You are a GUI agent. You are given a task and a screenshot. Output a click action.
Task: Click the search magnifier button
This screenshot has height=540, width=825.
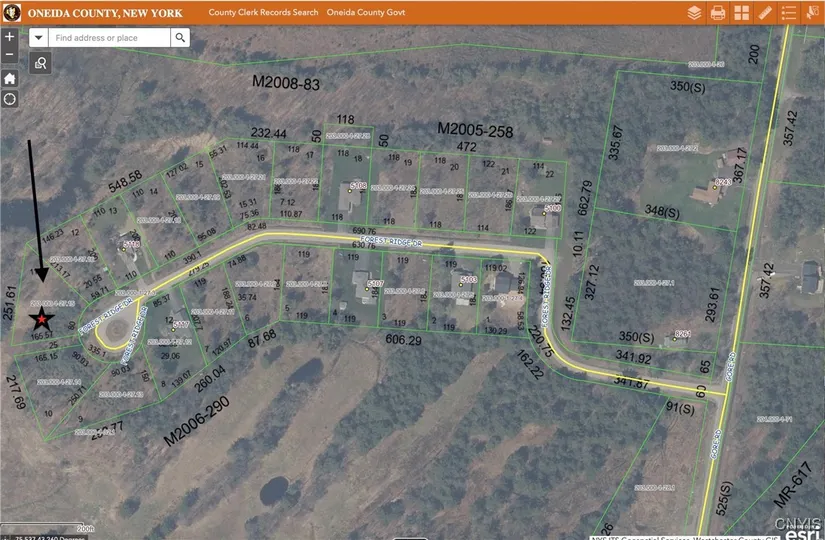pyautogui.click(x=180, y=37)
